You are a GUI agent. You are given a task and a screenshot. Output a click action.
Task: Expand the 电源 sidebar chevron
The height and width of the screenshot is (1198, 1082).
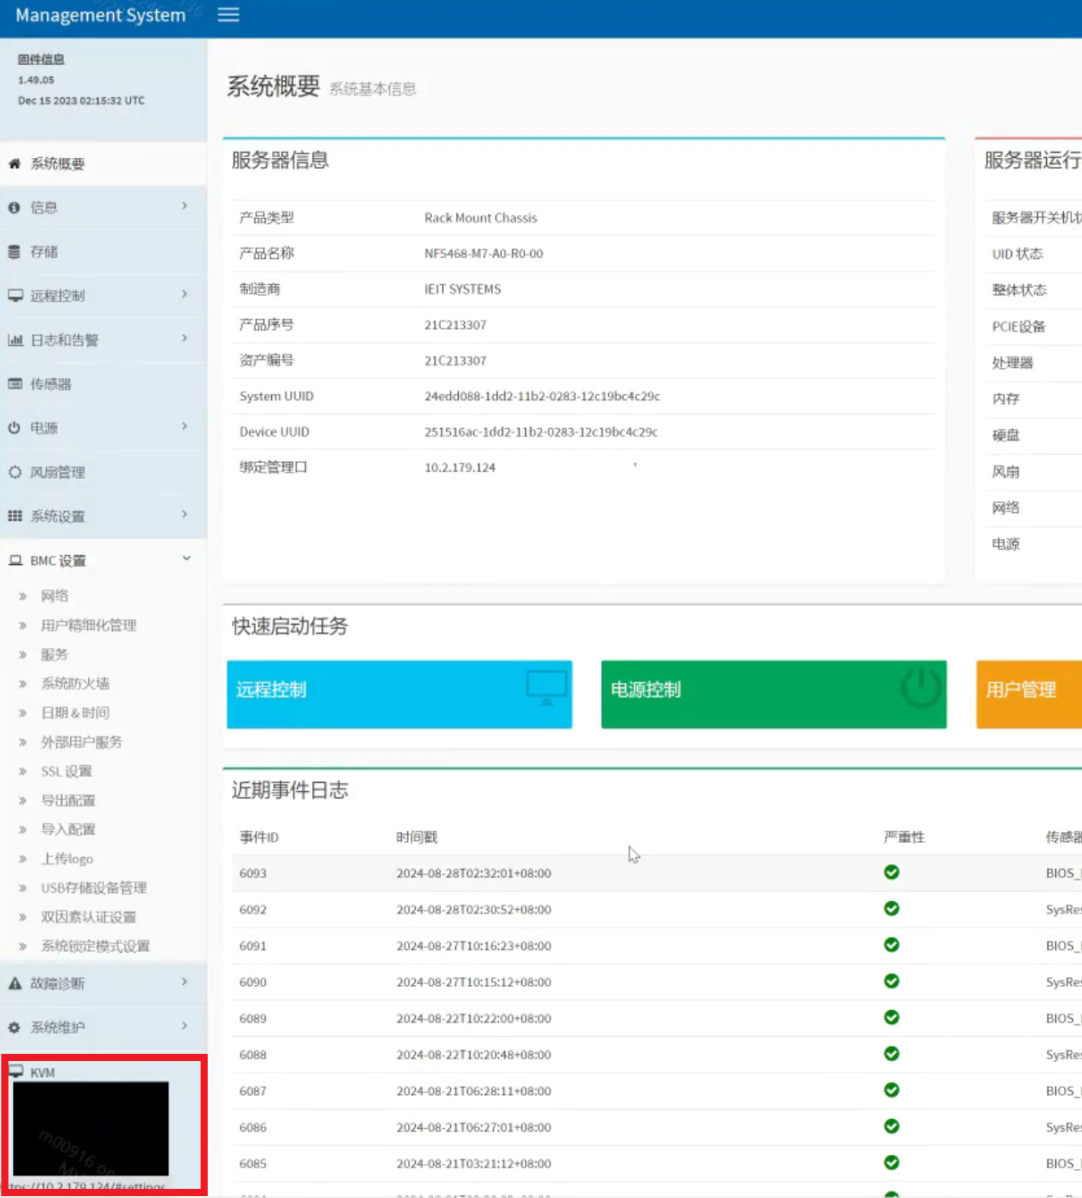[185, 426]
